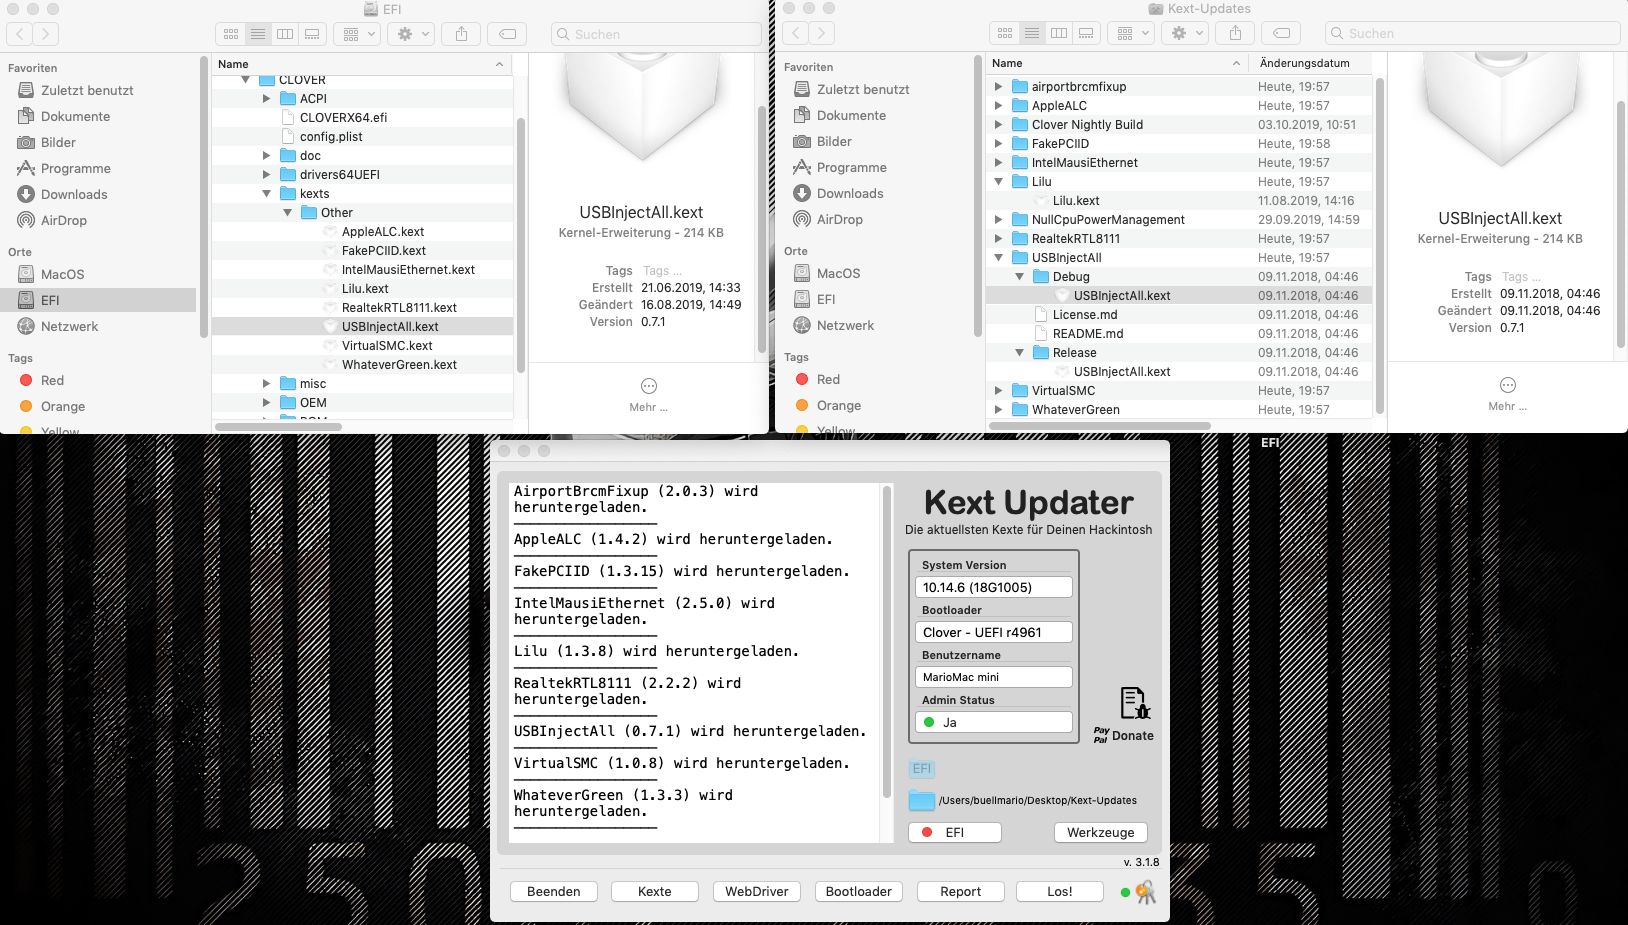Click the edit tags icon in Kext-Updates window
The width and height of the screenshot is (1628, 925).
click(1282, 33)
